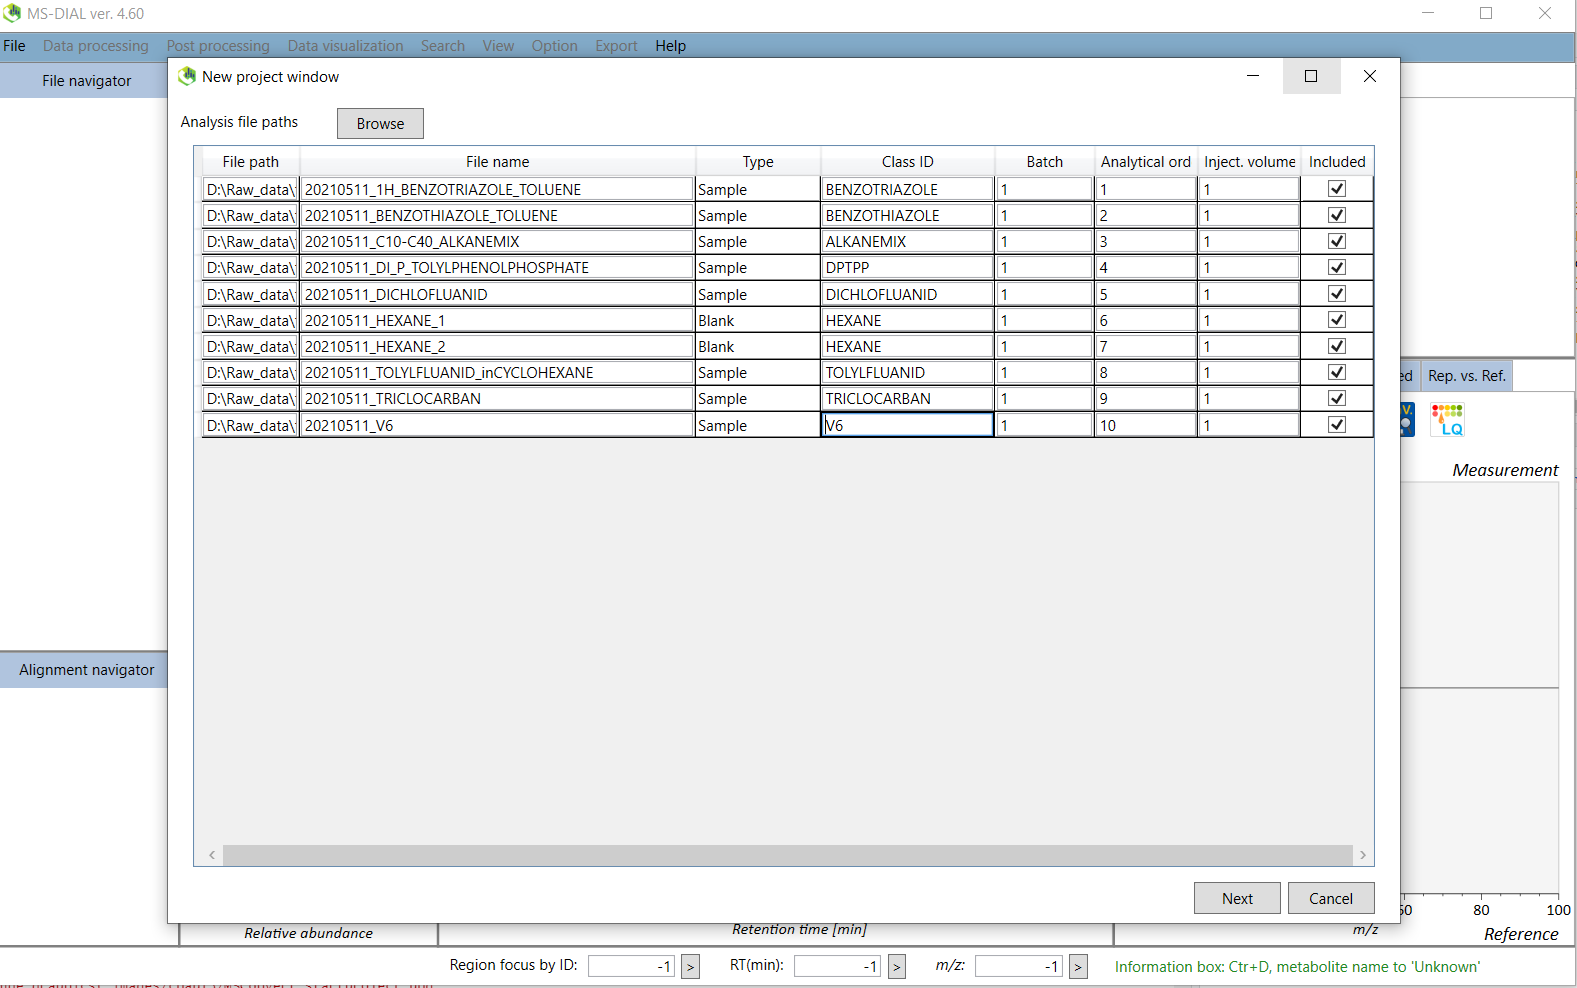
Task: Open the Post processing menu
Action: tap(218, 46)
